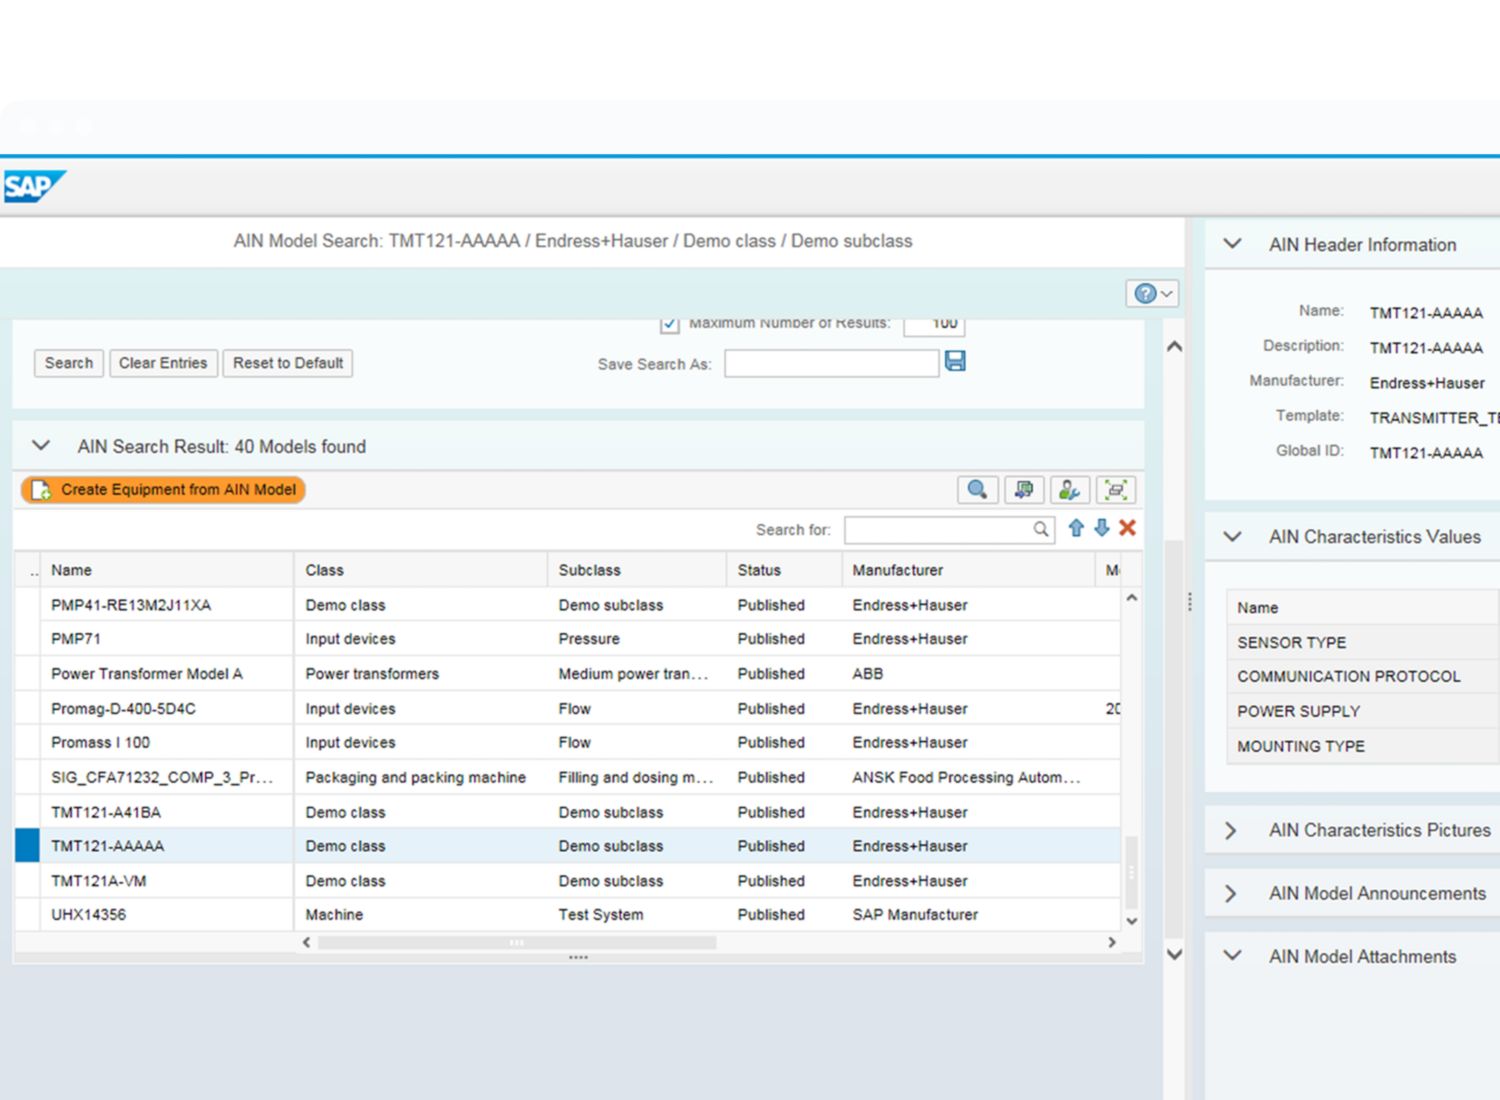Sort by the Manufacturer column header
The image size is (1500, 1100).
pos(897,570)
